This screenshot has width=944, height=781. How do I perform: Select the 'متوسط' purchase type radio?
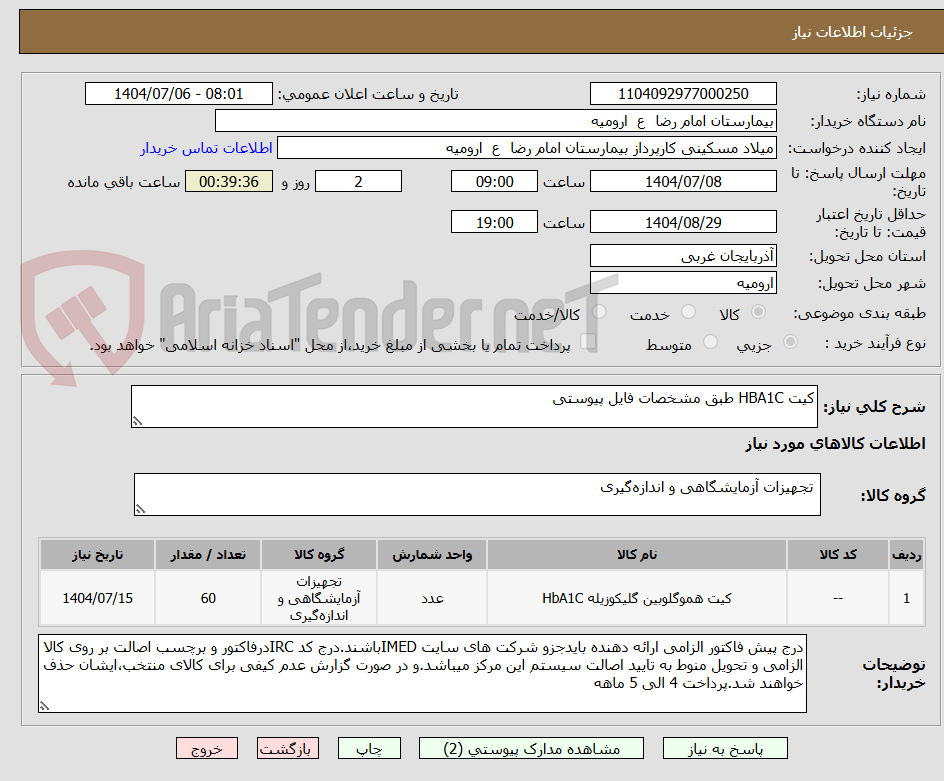pos(710,342)
